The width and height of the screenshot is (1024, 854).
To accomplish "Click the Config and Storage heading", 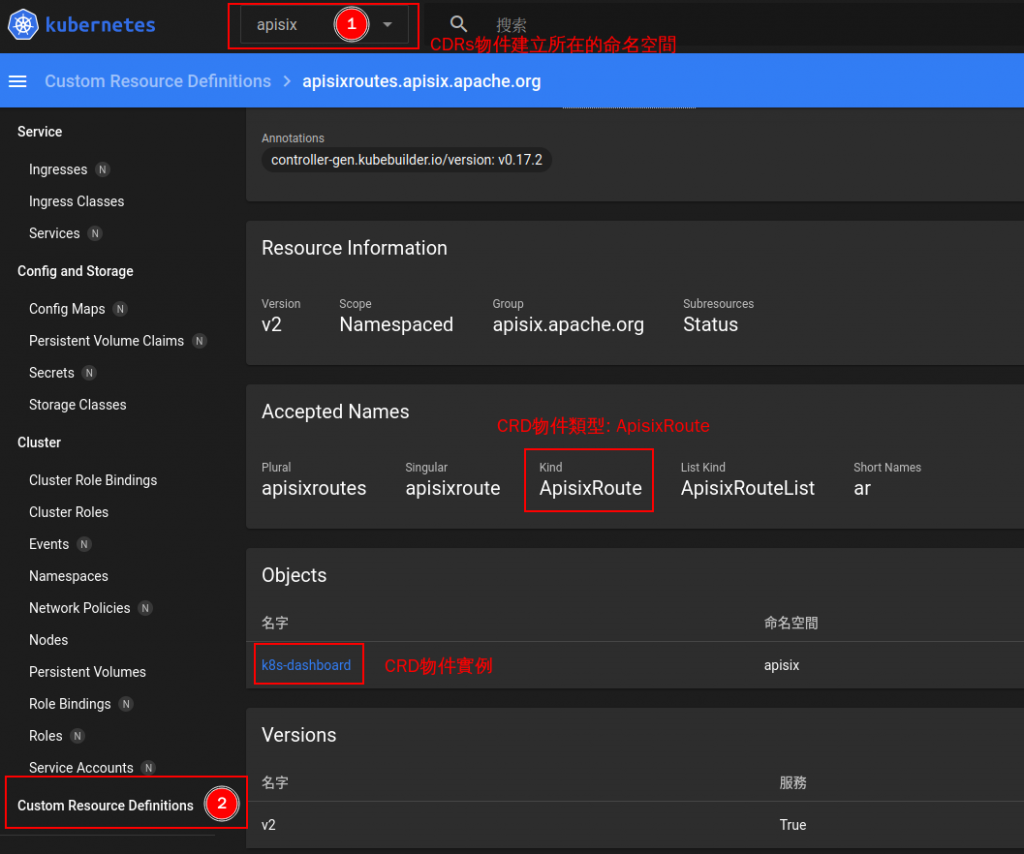I will coord(75,271).
